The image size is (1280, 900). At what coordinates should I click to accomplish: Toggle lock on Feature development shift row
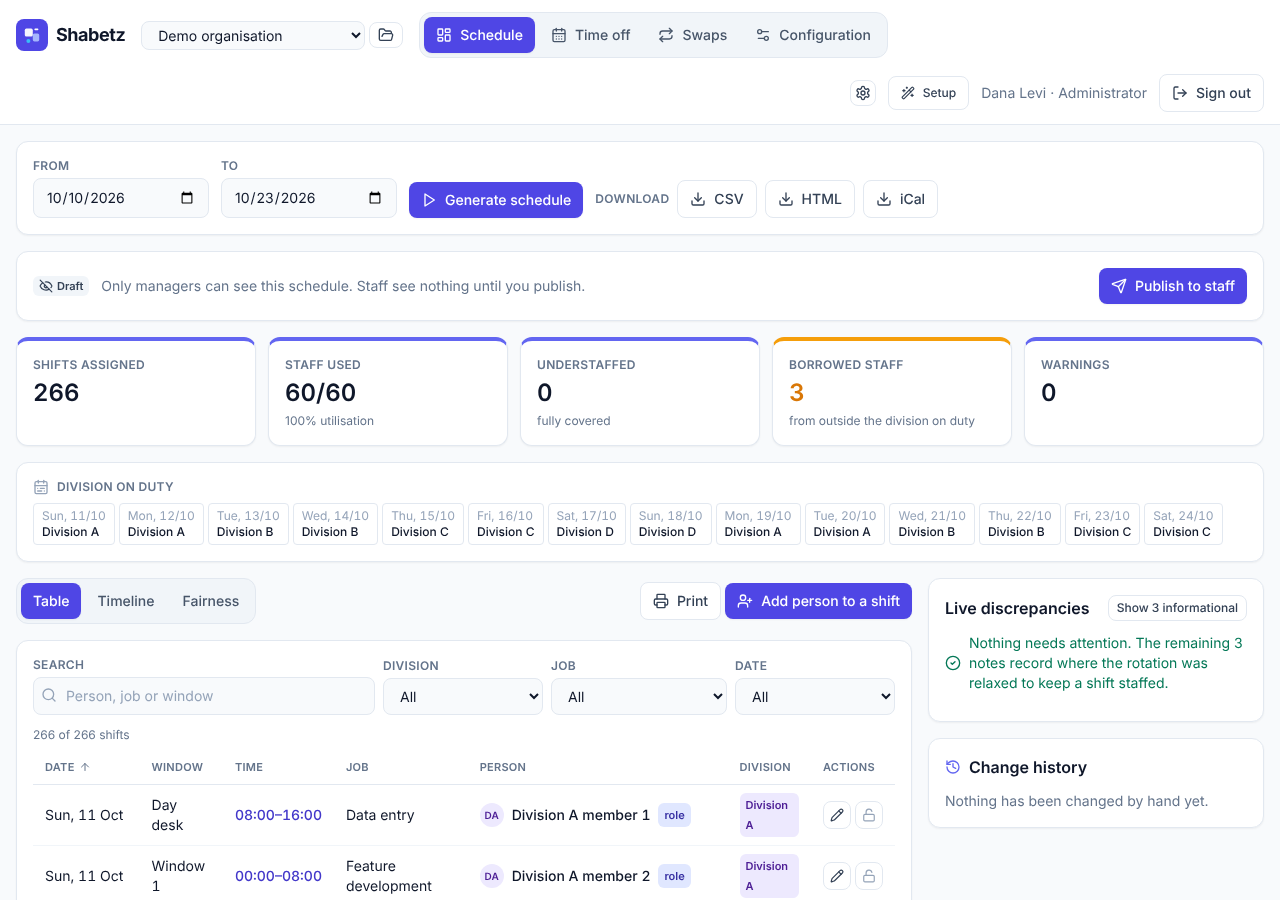coord(869,876)
